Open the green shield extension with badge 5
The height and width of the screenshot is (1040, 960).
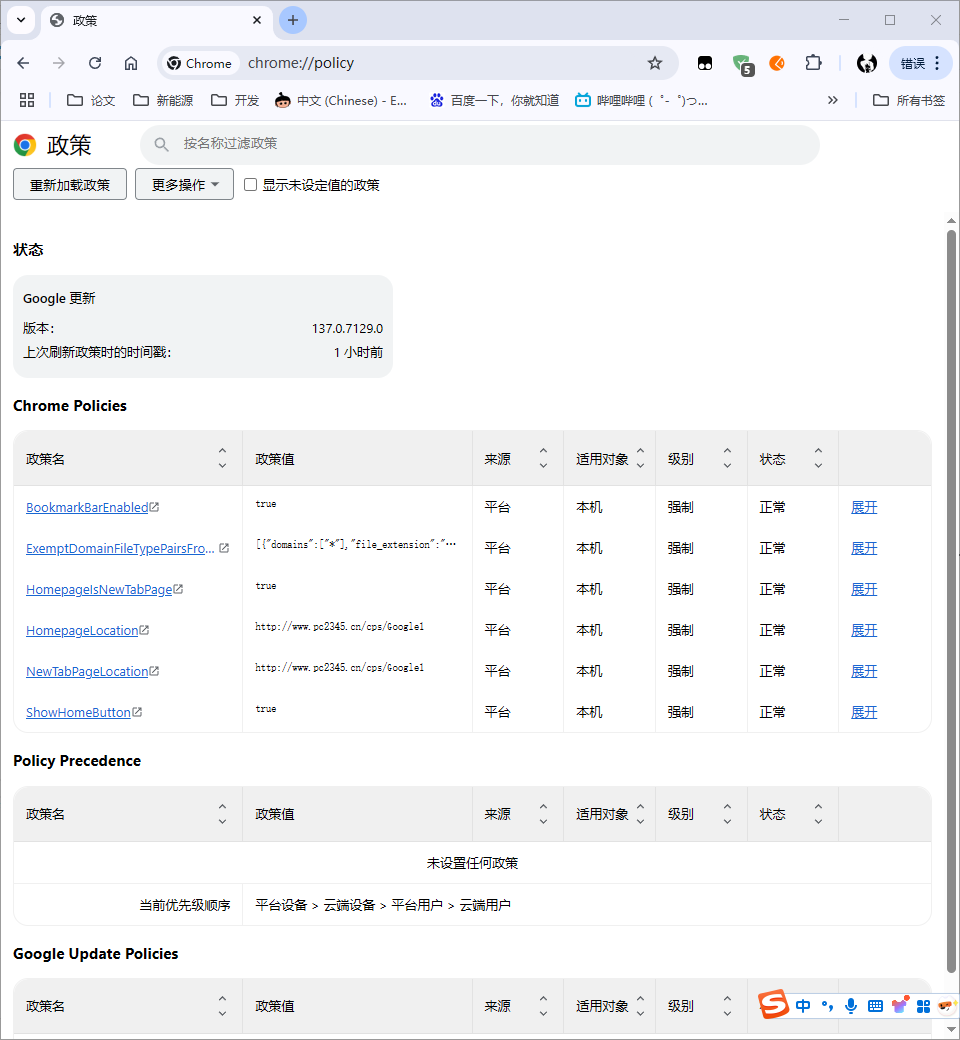pyautogui.click(x=742, y=64)
